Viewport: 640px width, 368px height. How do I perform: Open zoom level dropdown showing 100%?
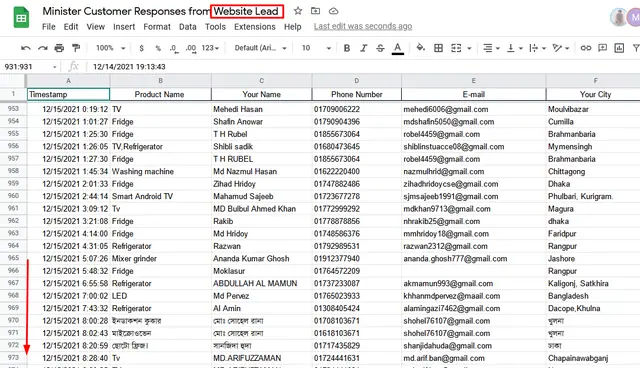[x=110, y=48]
